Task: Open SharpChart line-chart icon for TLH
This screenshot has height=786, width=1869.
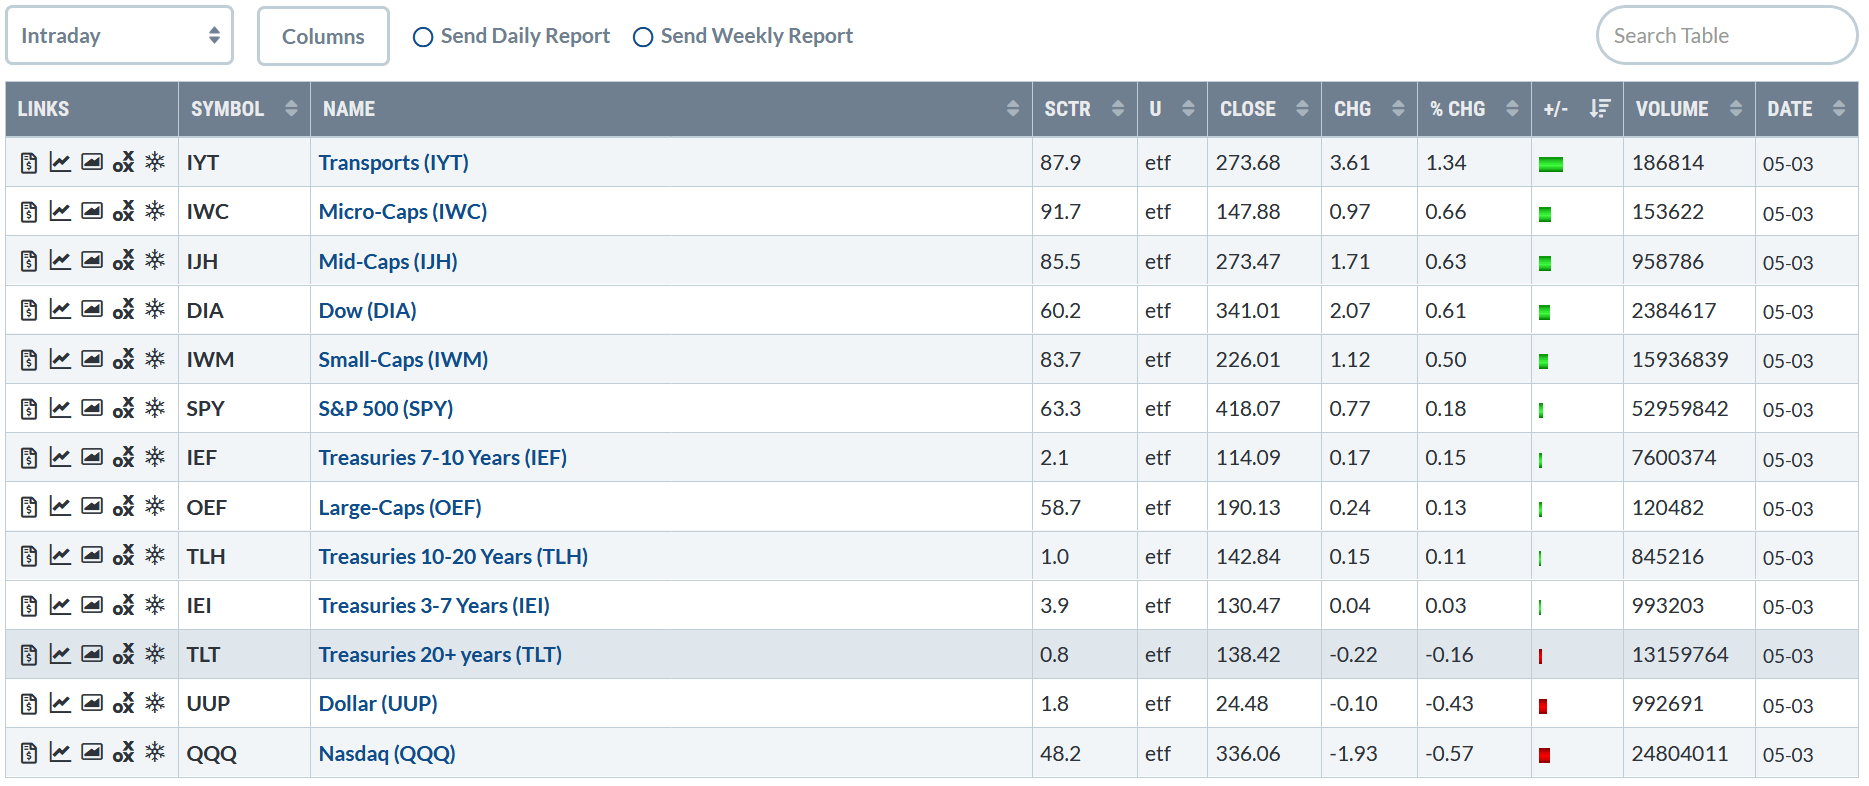Action: click(60, 556)
